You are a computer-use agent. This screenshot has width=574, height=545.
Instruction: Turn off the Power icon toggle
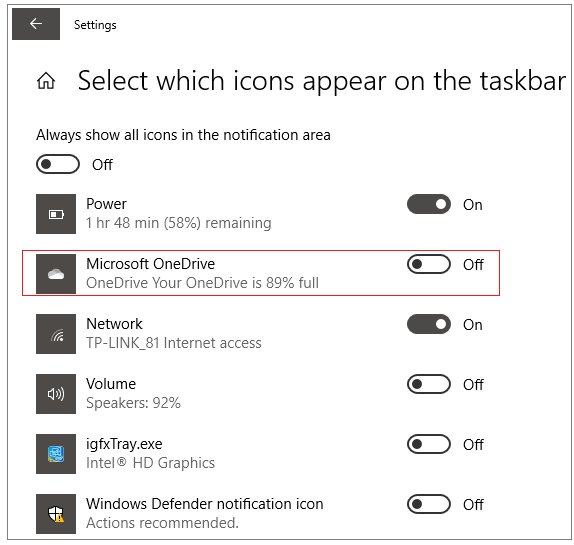[x=429, y=204]
